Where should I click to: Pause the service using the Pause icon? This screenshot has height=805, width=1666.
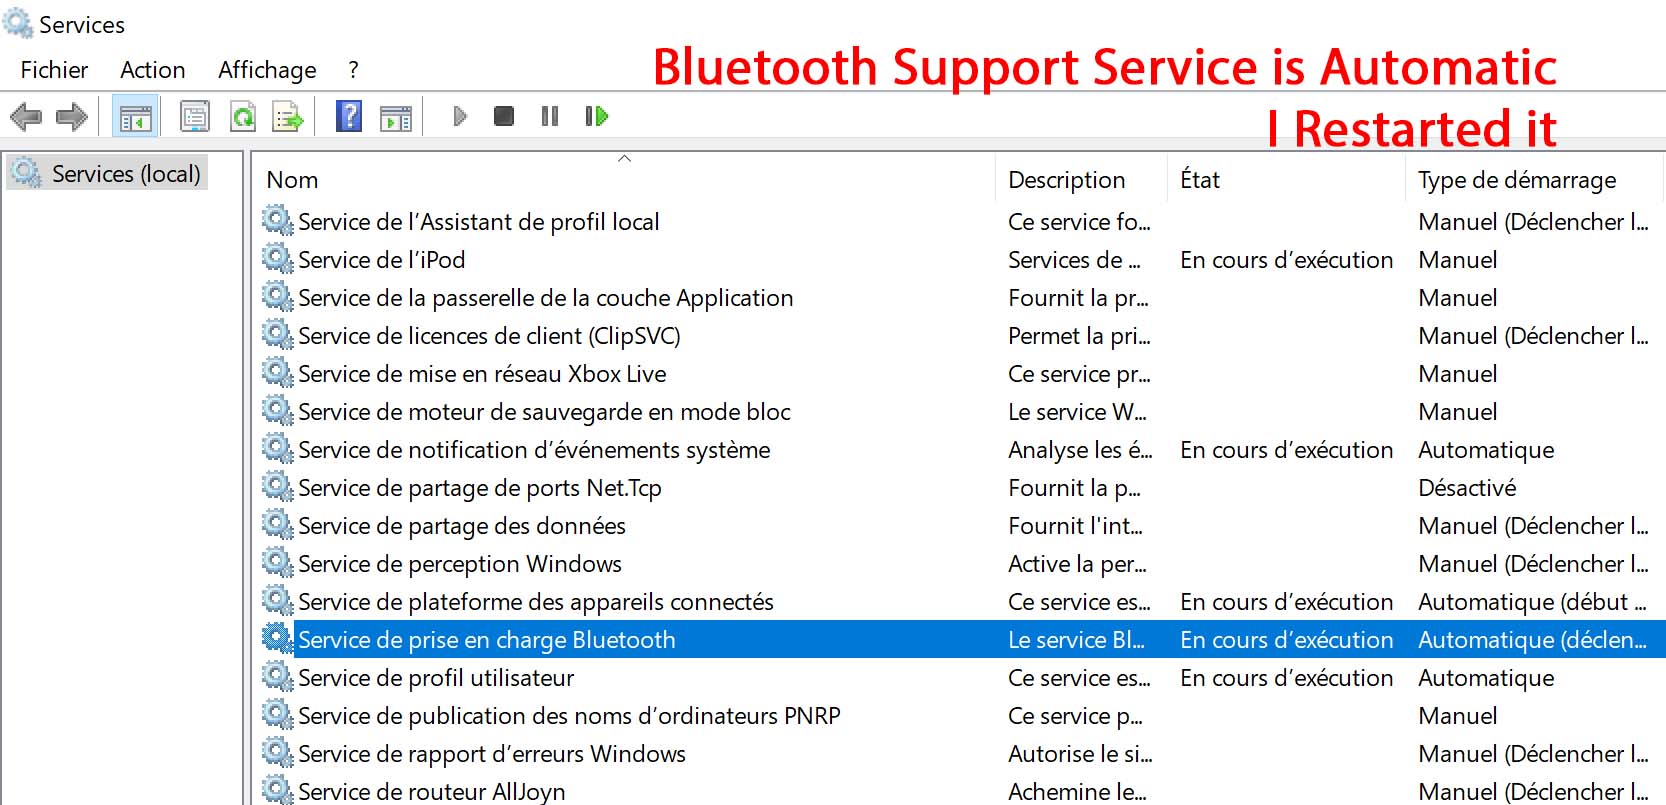(x=550, y=117)
